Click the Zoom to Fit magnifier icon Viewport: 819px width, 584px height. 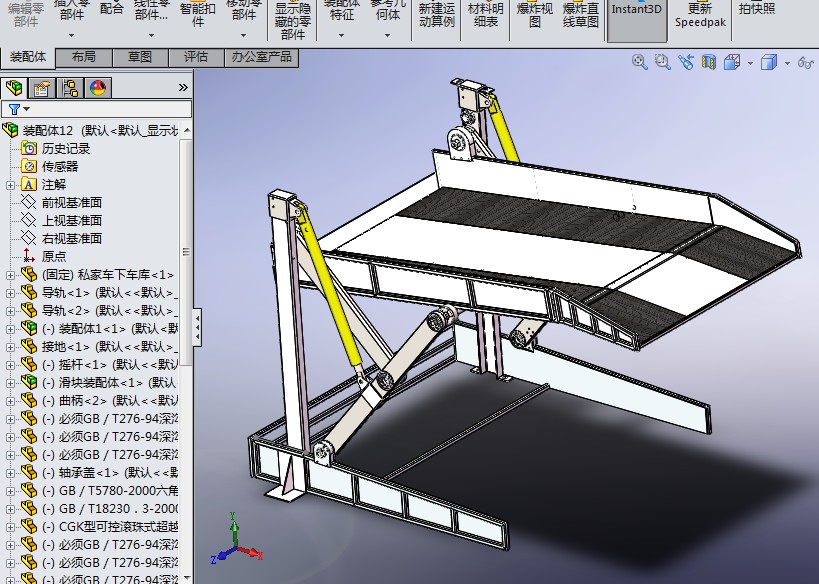pos(639,62)
